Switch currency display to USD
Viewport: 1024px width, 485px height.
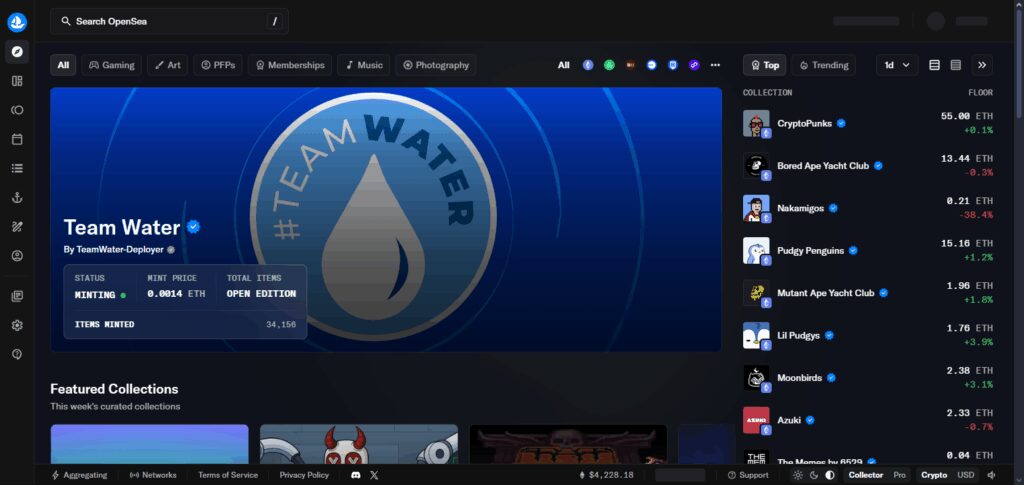[966, 475]
